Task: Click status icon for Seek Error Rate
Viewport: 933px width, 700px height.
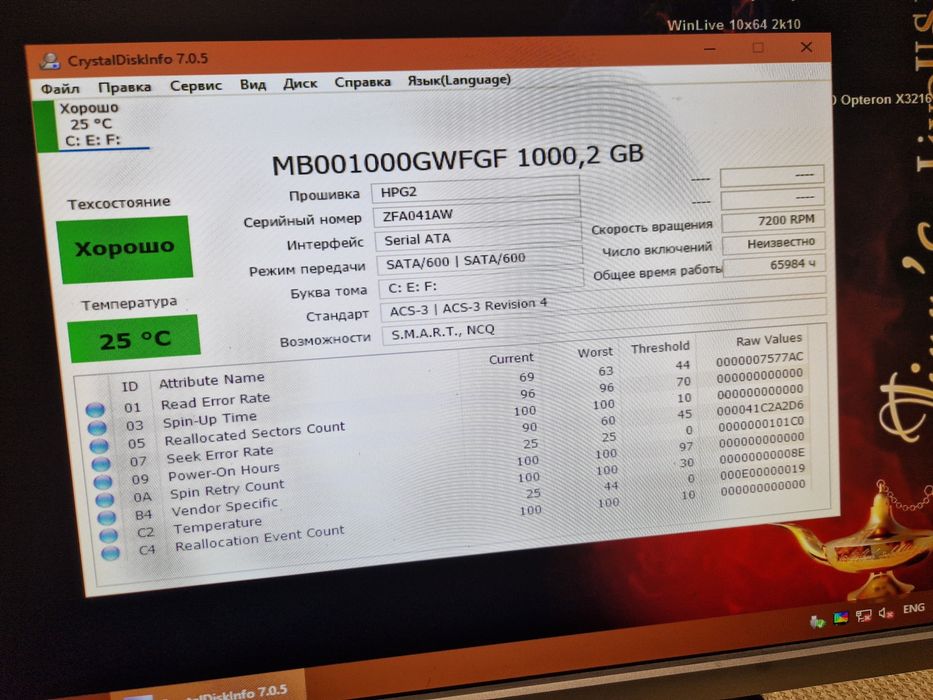Action: pos(101,463)
